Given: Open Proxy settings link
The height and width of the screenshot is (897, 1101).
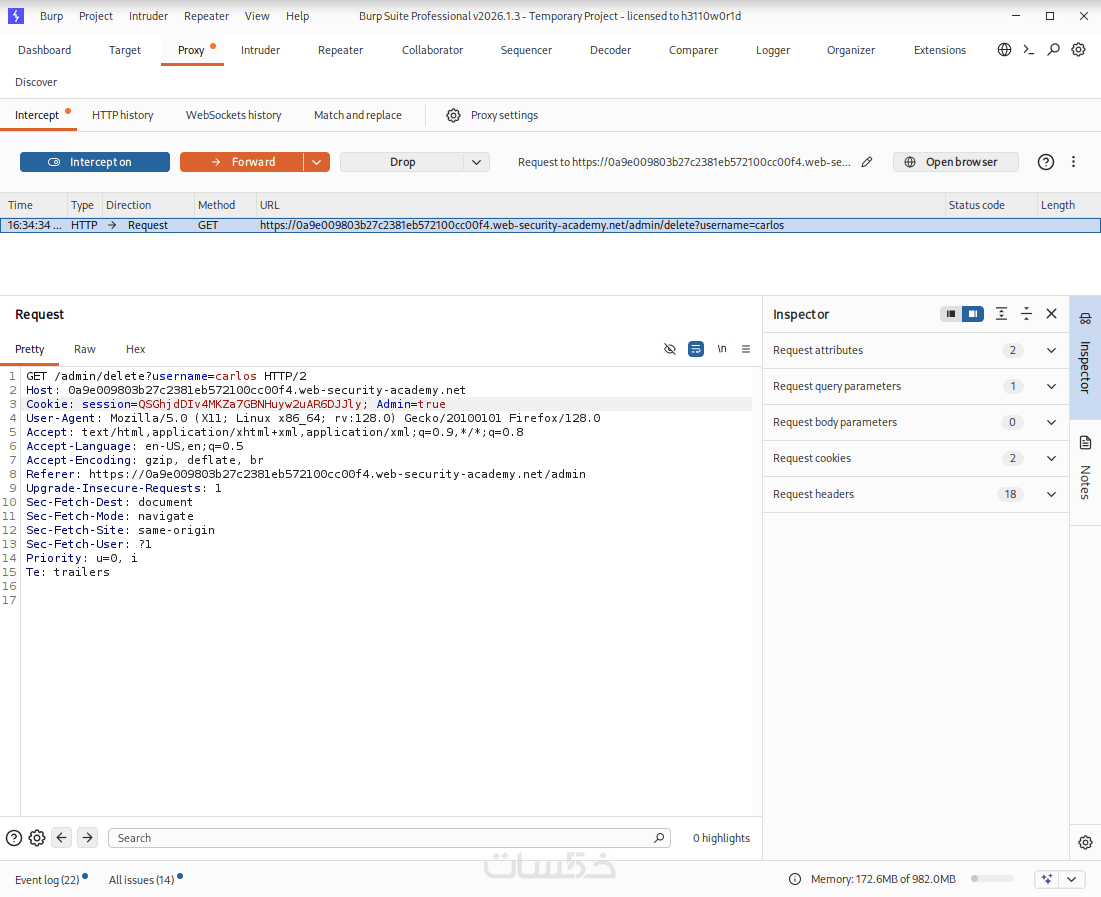Looking at the screenshot, I should click(504, 115).
